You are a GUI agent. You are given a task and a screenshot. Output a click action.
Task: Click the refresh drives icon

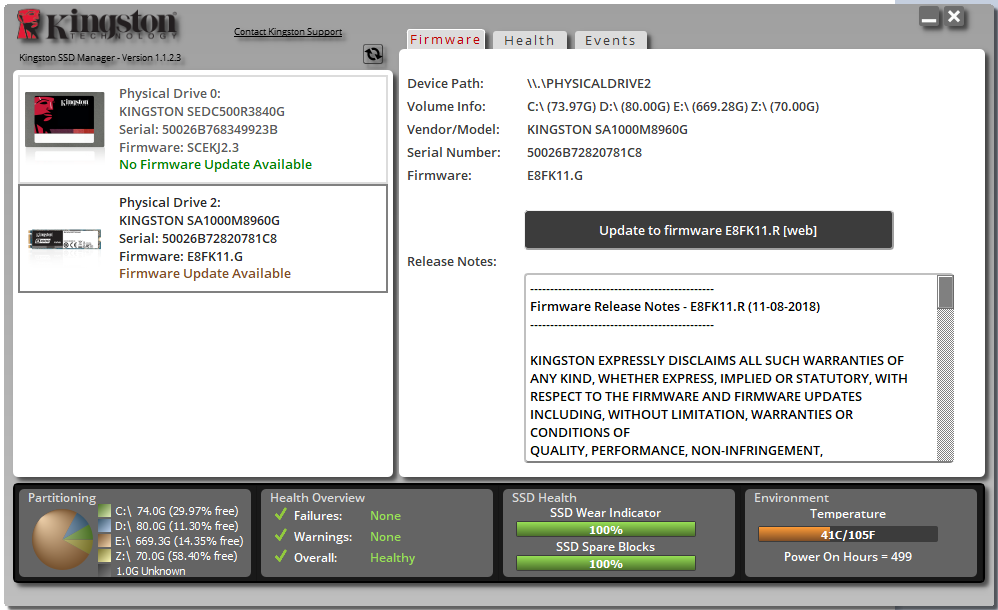373,54
